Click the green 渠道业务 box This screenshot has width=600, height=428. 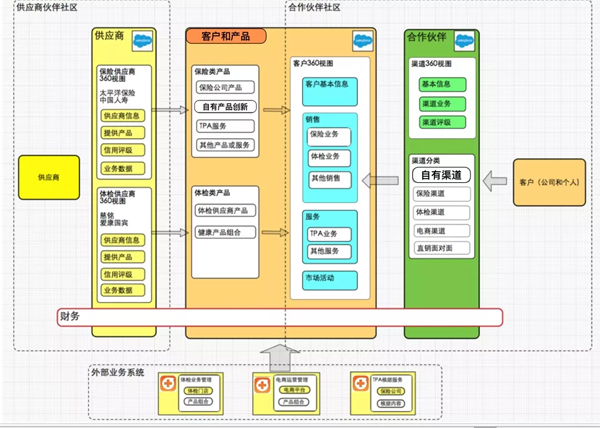pyautogui.click(x=437, y=103)
